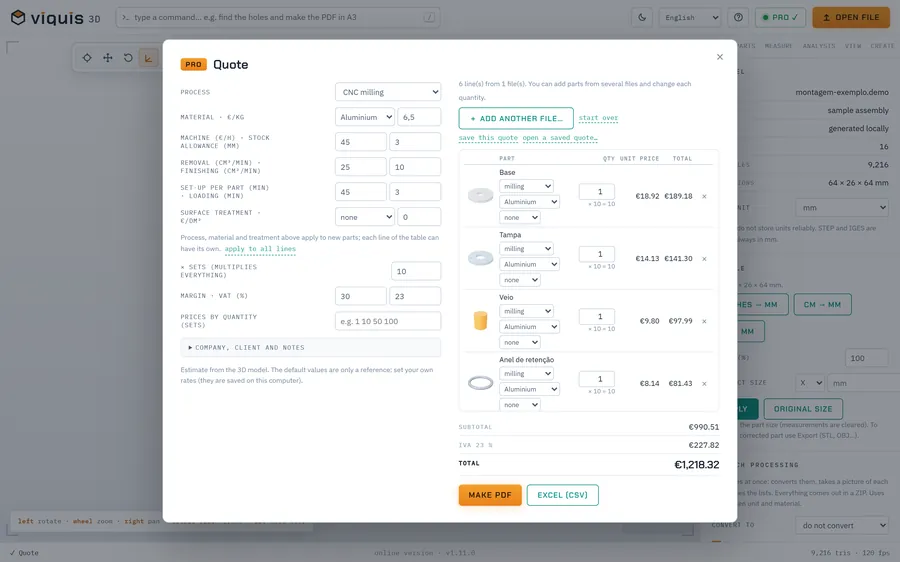Click the Open File button
Screen dimensions: 900x562
tap(851, 17)
